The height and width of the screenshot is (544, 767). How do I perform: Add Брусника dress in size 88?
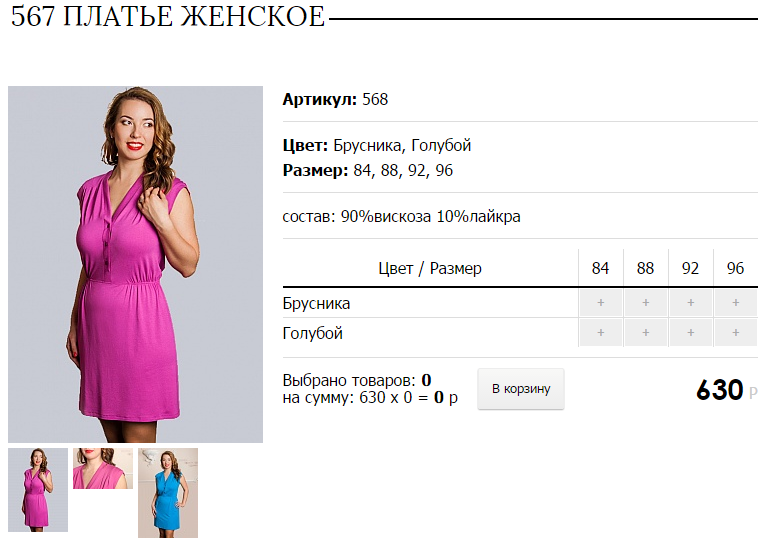tap(646, 303)
